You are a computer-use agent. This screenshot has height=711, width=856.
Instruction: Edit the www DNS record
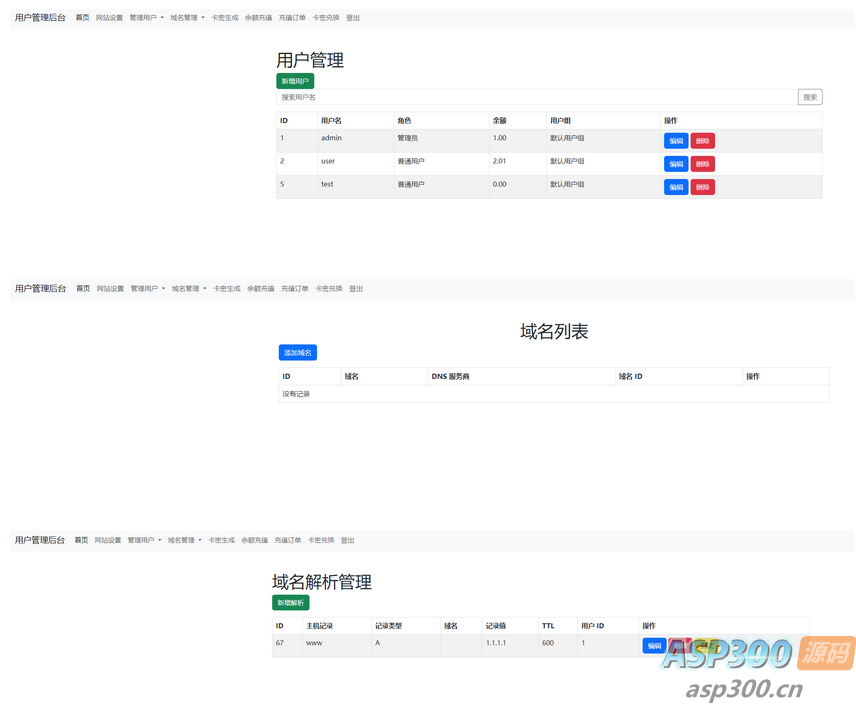[654, 646]
